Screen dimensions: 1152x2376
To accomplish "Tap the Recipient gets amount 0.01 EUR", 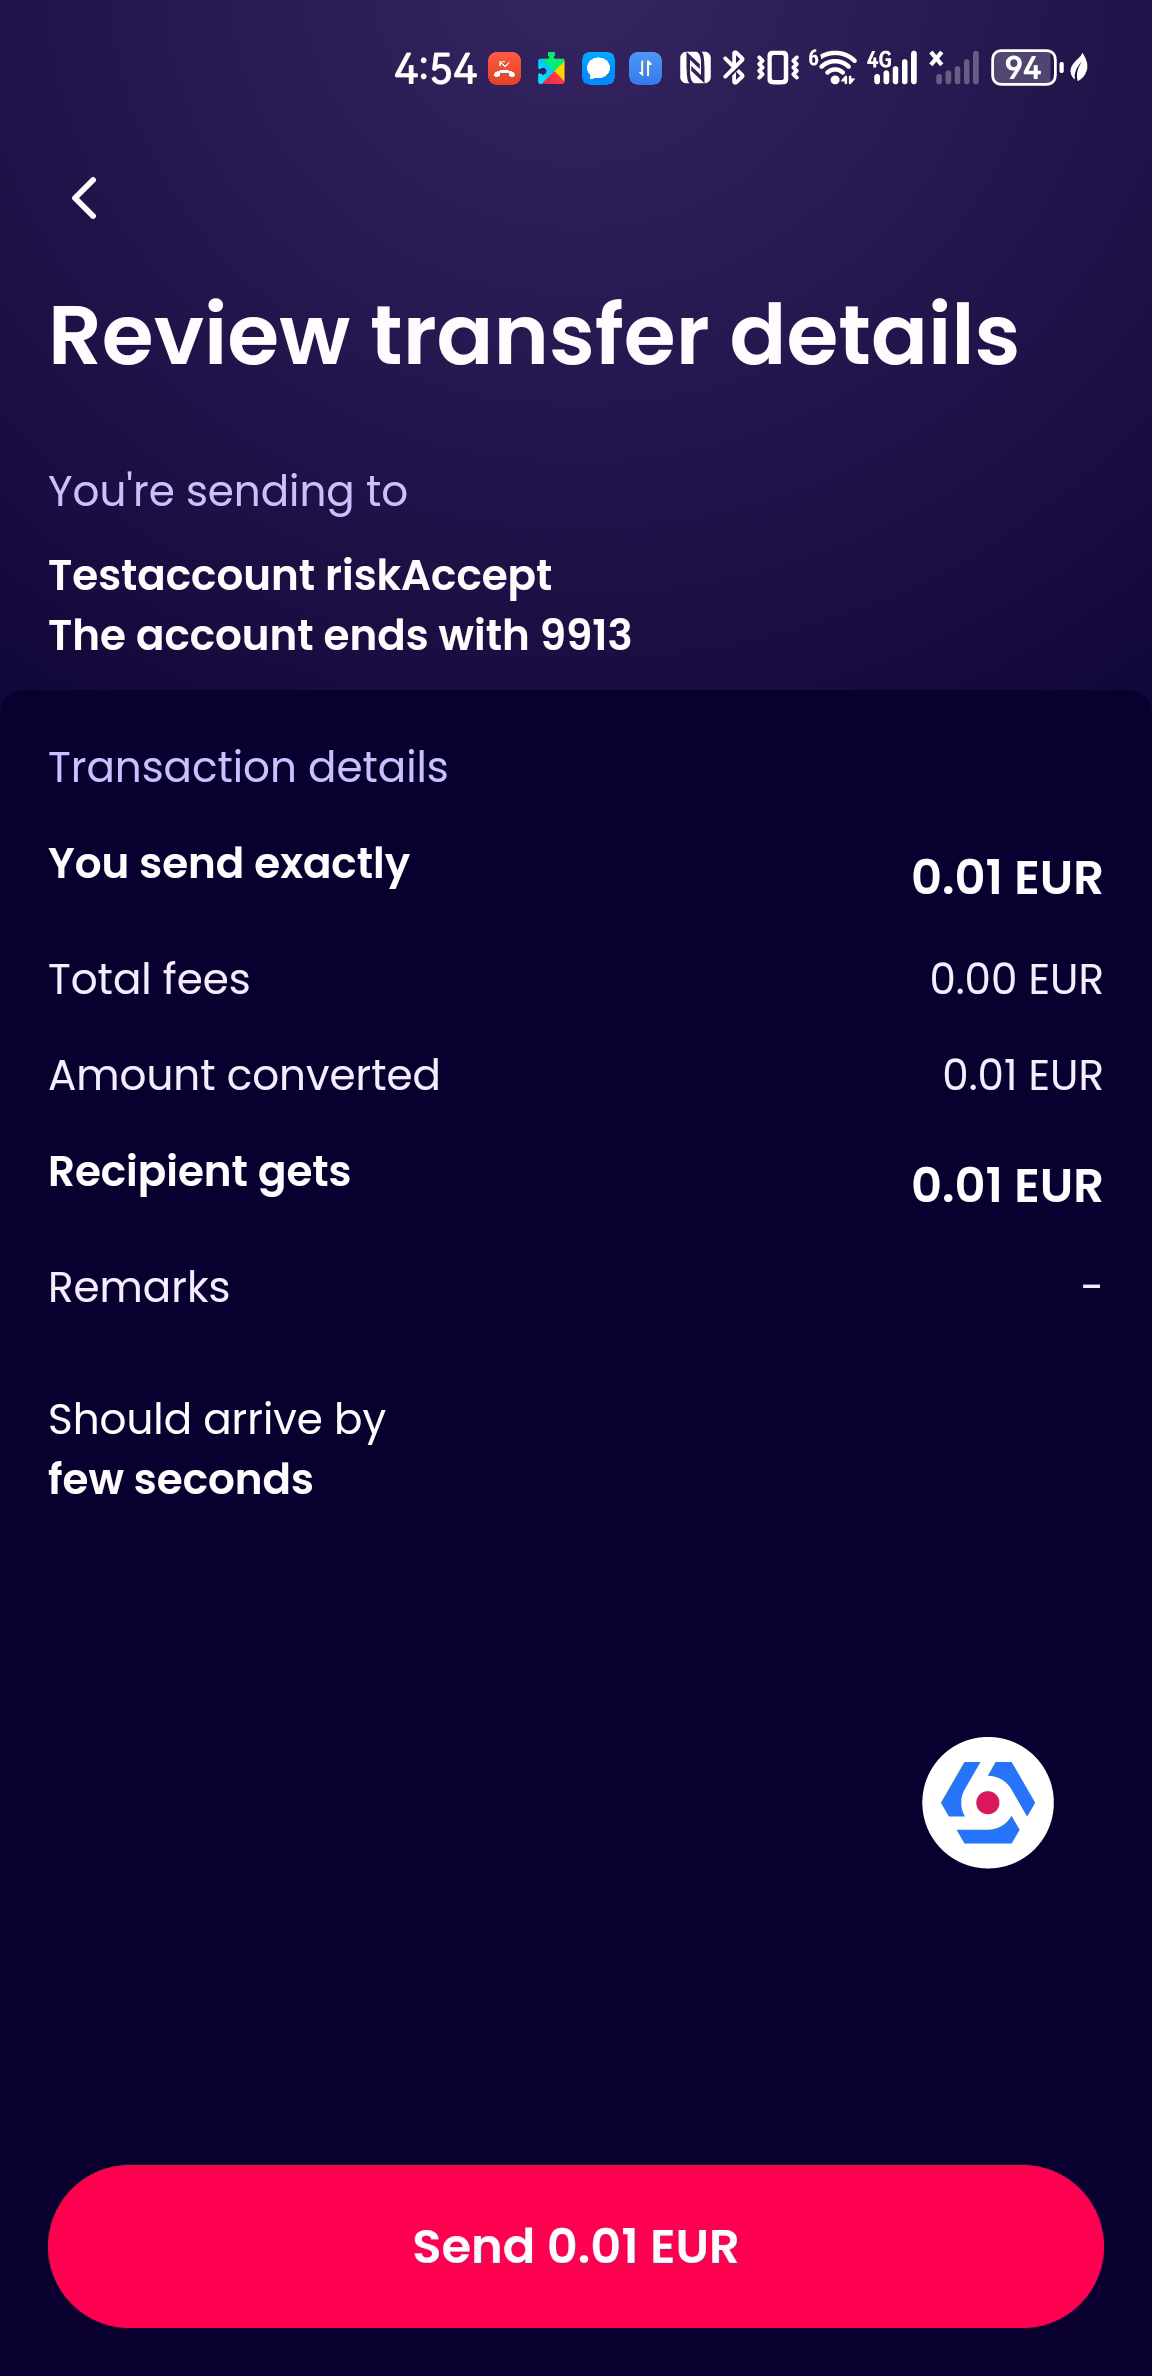I will click(x=1006, y=1185).
